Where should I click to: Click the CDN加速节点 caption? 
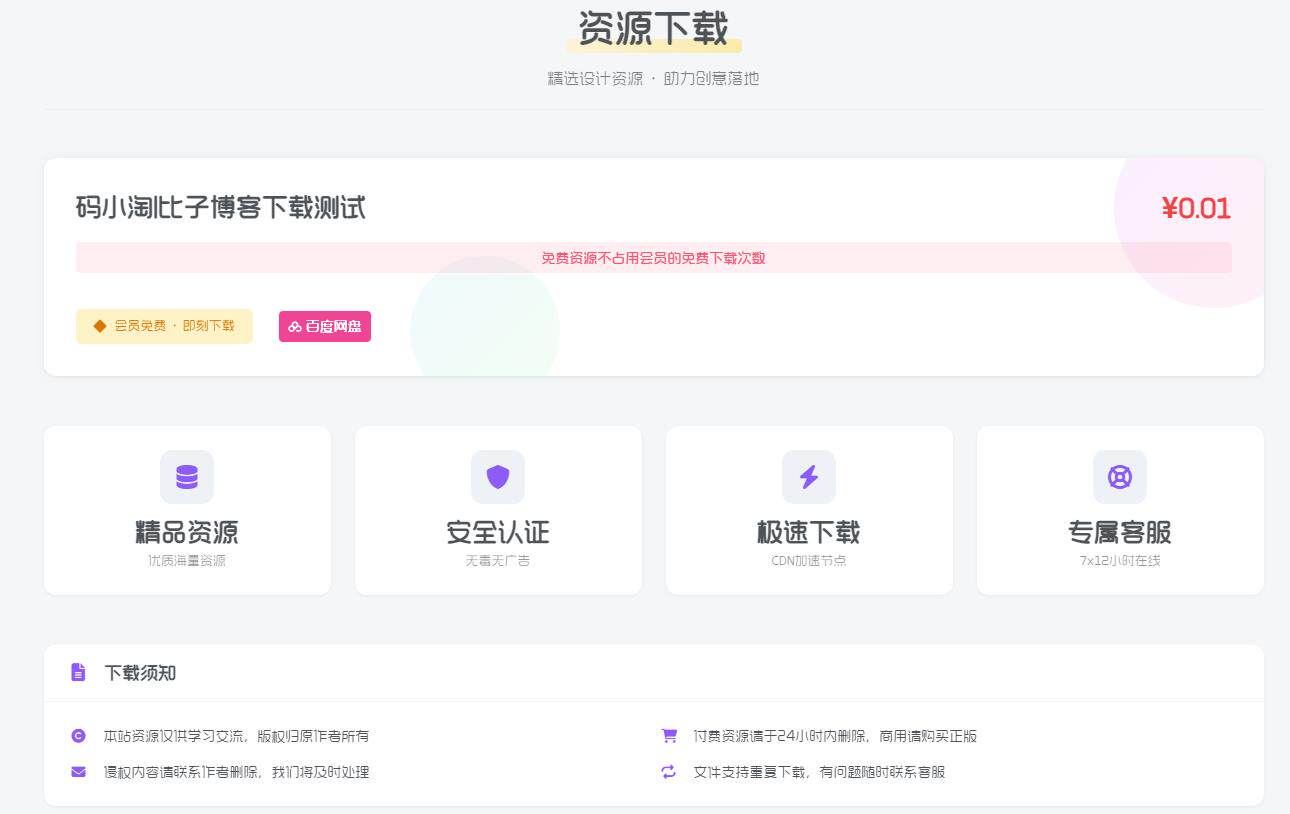pyautogui.click(x=809, y=561)
